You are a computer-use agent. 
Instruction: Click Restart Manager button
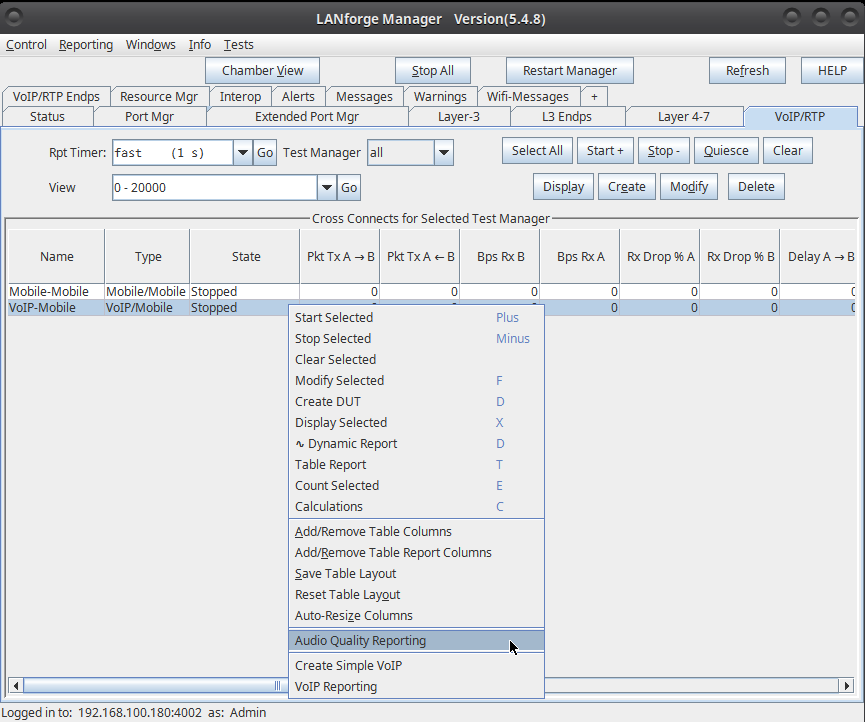(570, 71)
